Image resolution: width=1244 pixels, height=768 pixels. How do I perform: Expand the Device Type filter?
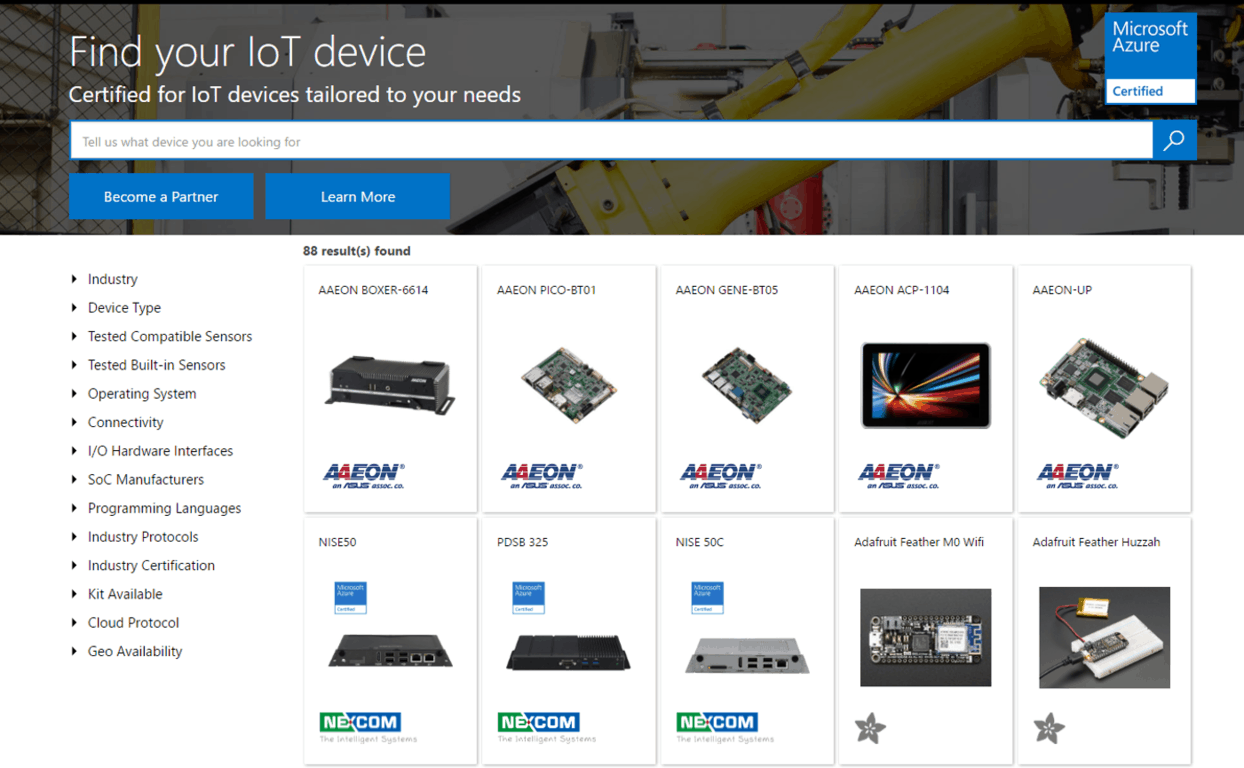(x=124, y=308)
